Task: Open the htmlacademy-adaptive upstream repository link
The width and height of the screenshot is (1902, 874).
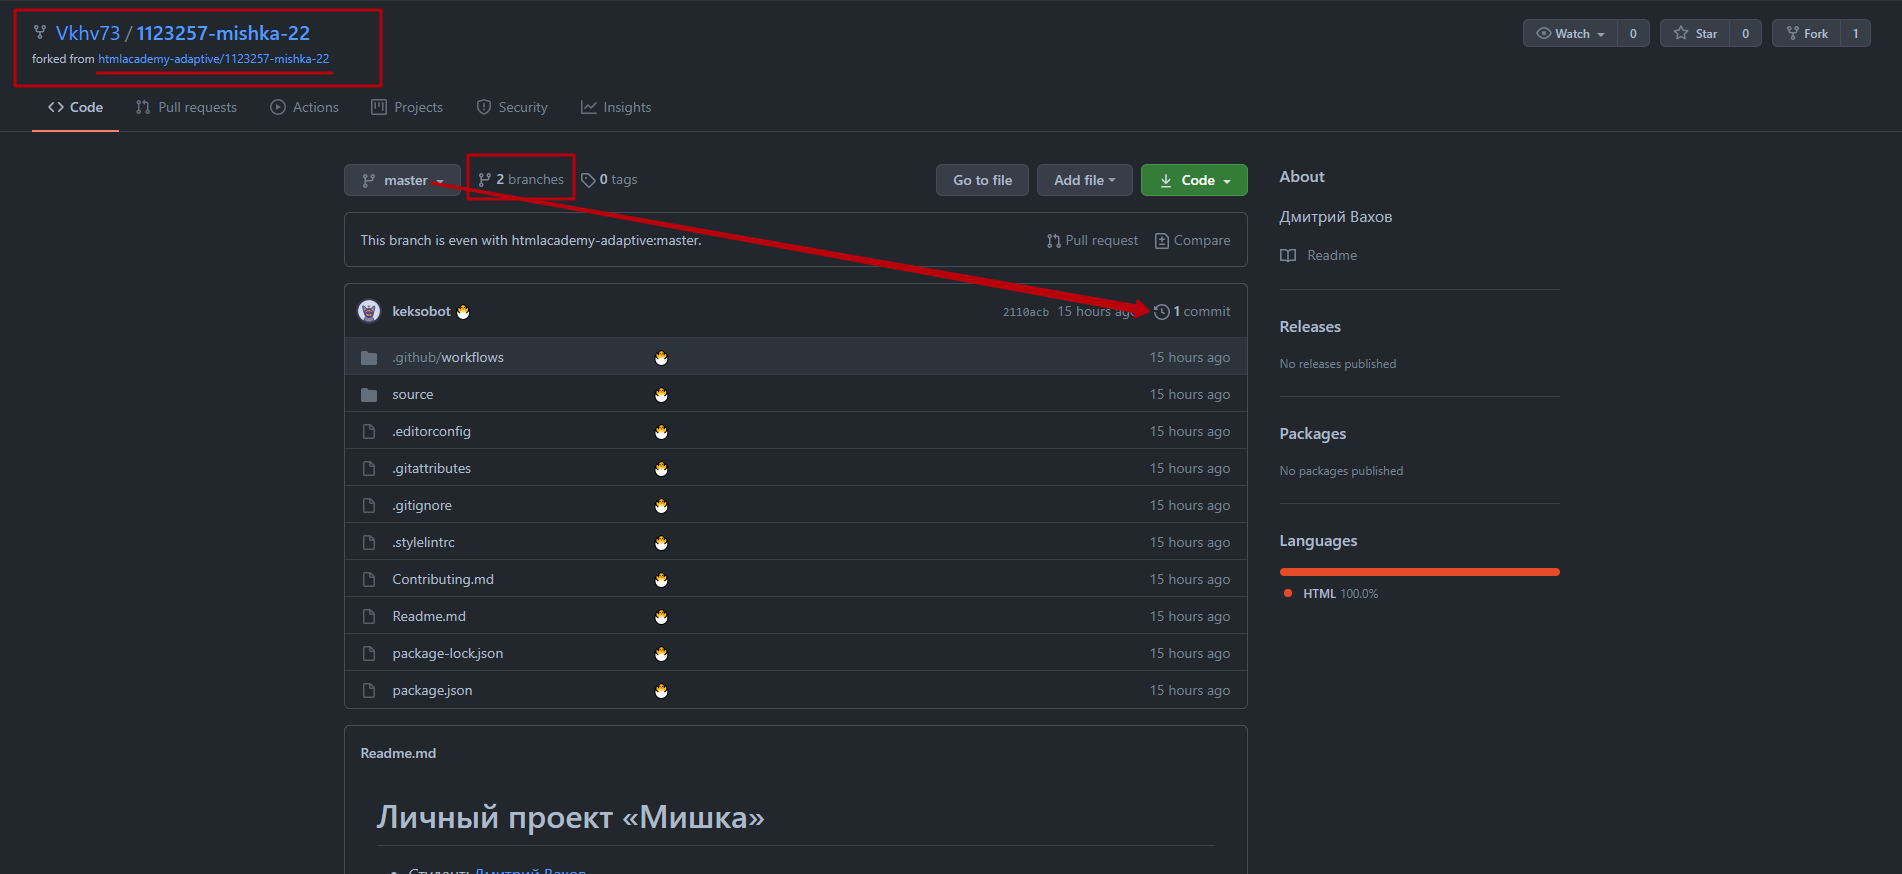Action: coord(213,59)
